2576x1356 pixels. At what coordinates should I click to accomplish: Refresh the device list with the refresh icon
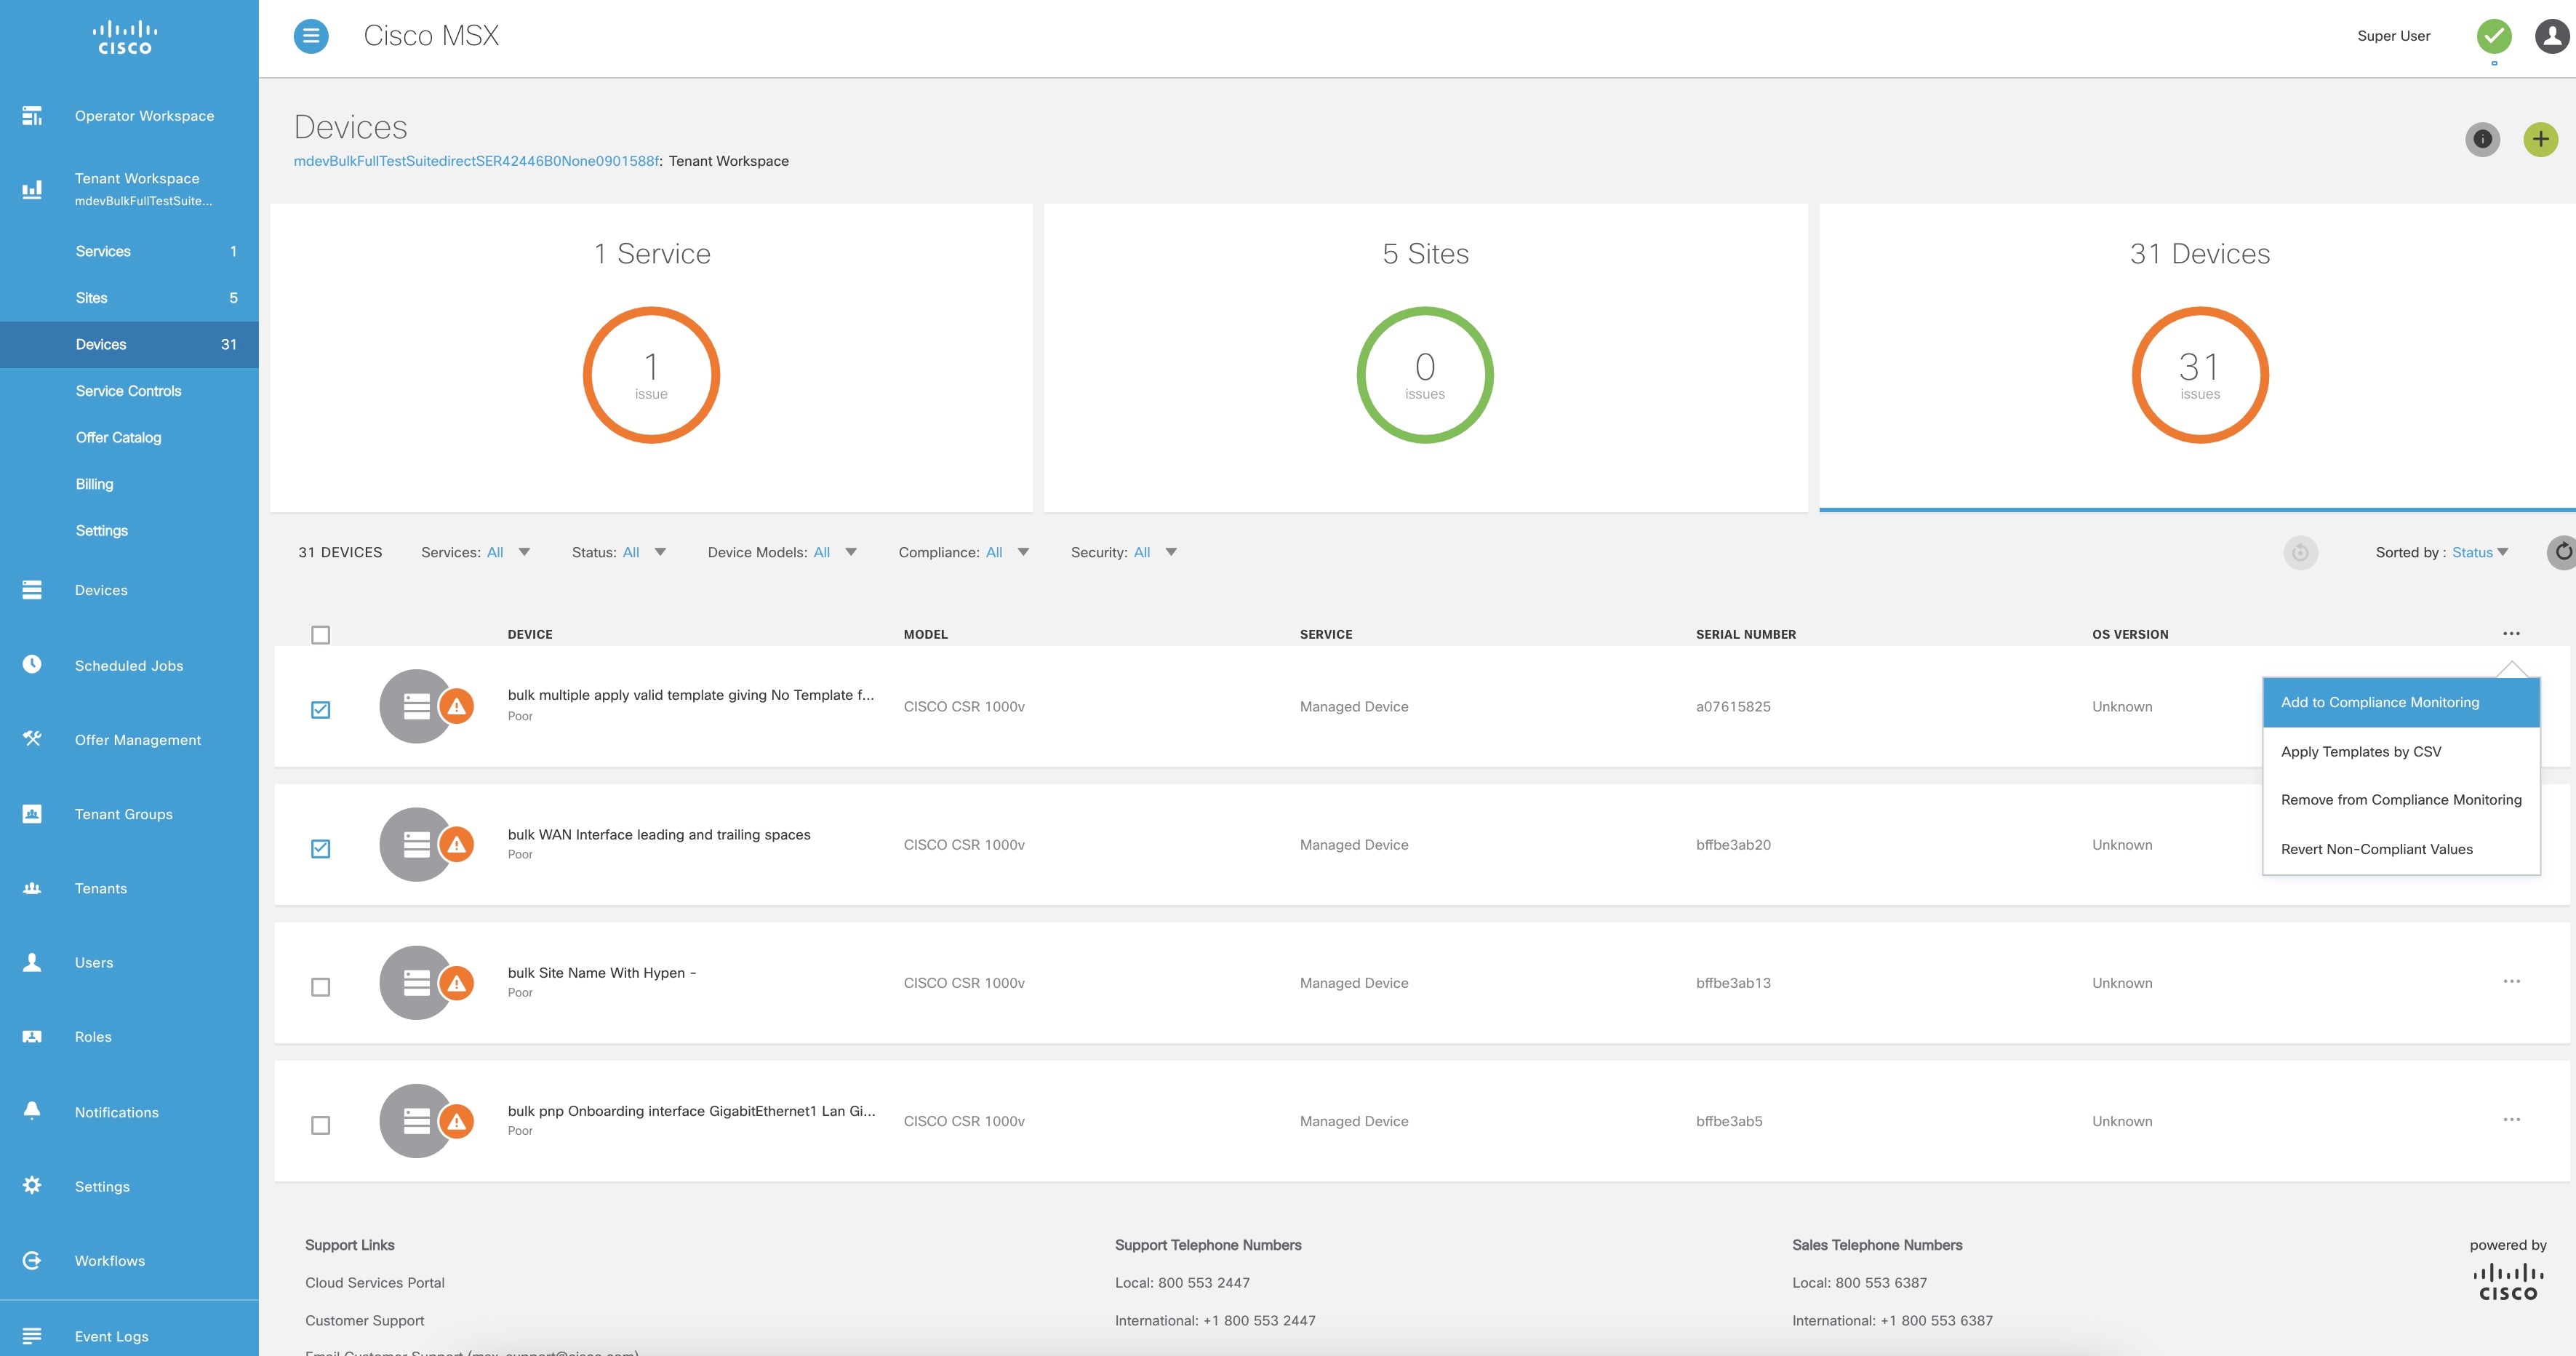click(2563, 551)
